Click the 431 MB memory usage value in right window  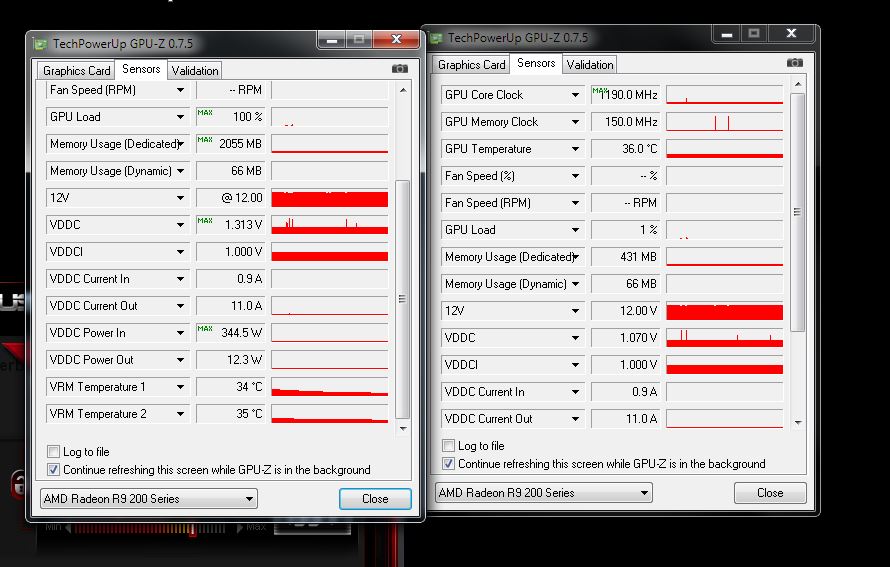pyautogui.click(x=625, y=257)
